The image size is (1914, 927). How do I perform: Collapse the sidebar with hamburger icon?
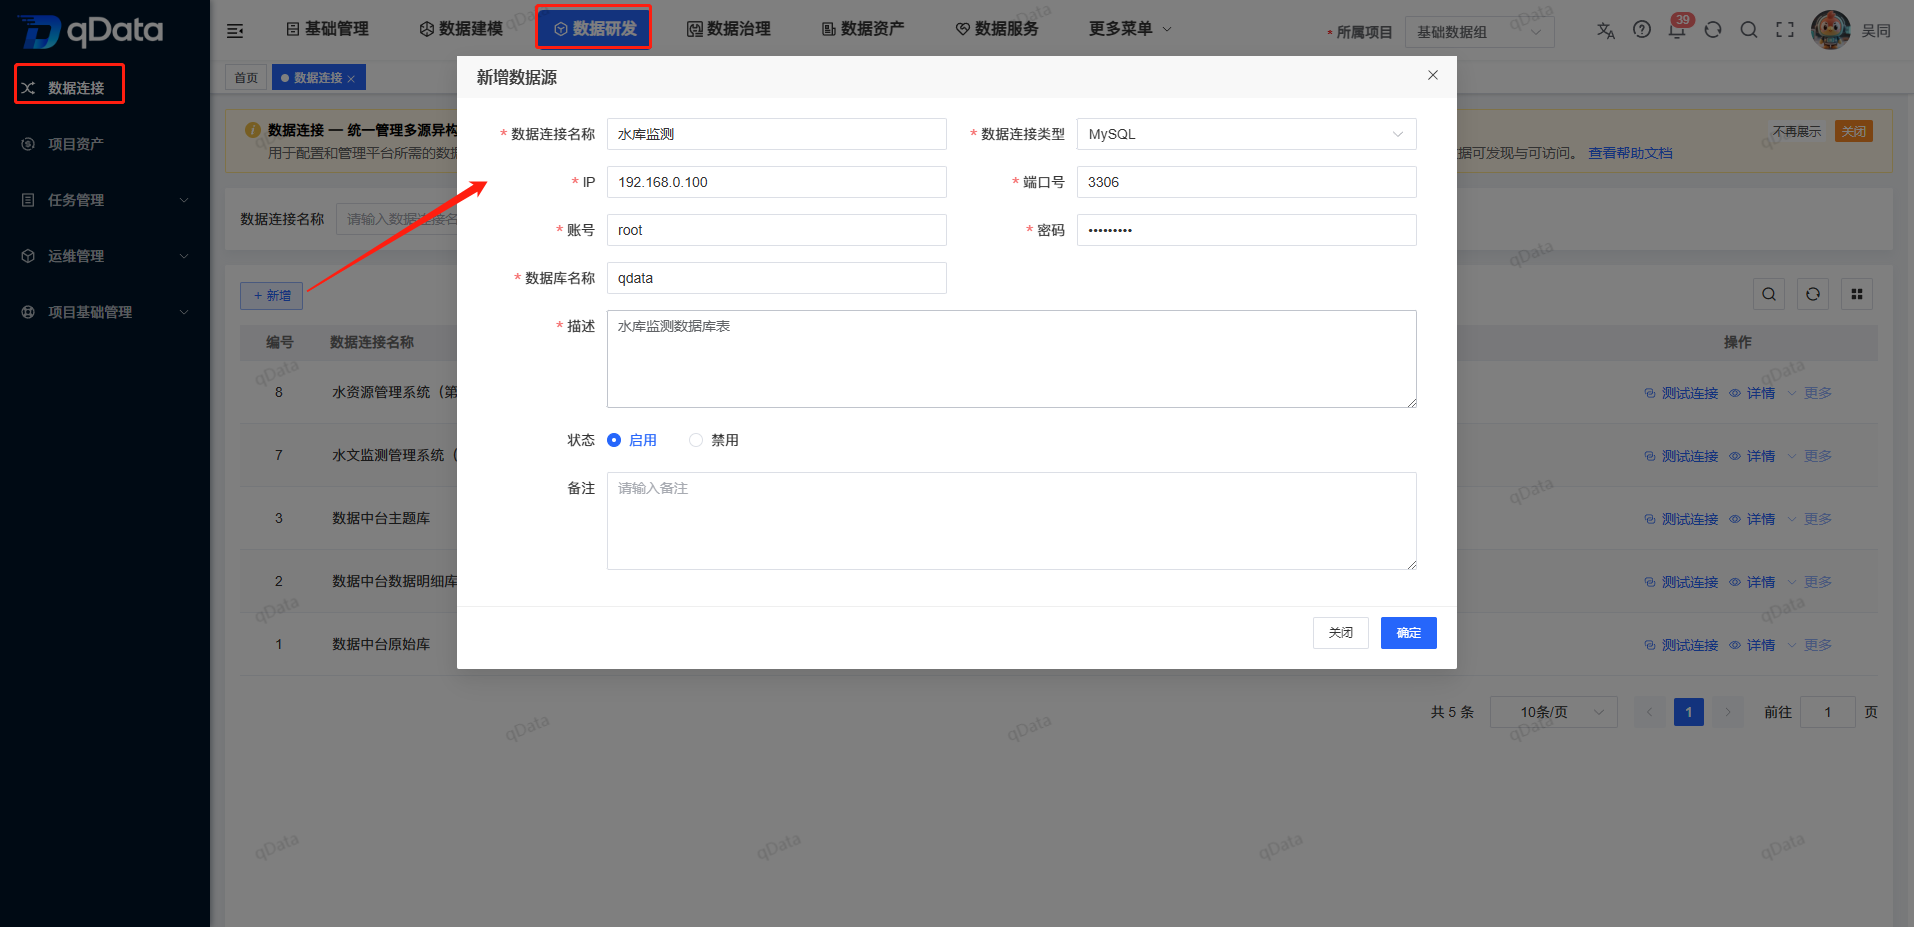point(235,31)
